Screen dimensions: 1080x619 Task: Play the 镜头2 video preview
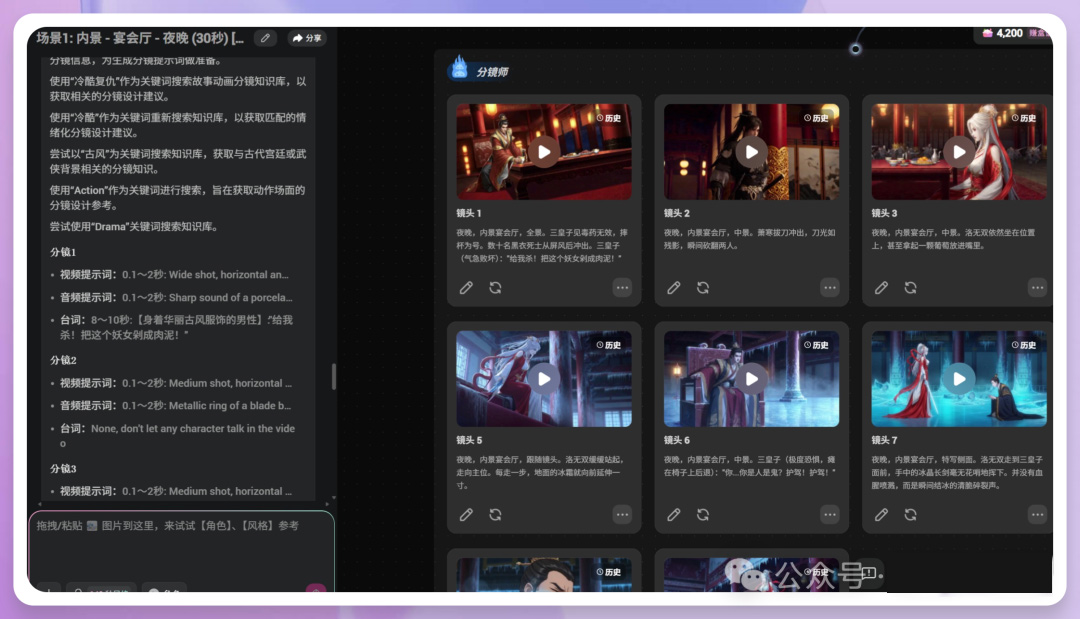[x=751, y=152]
